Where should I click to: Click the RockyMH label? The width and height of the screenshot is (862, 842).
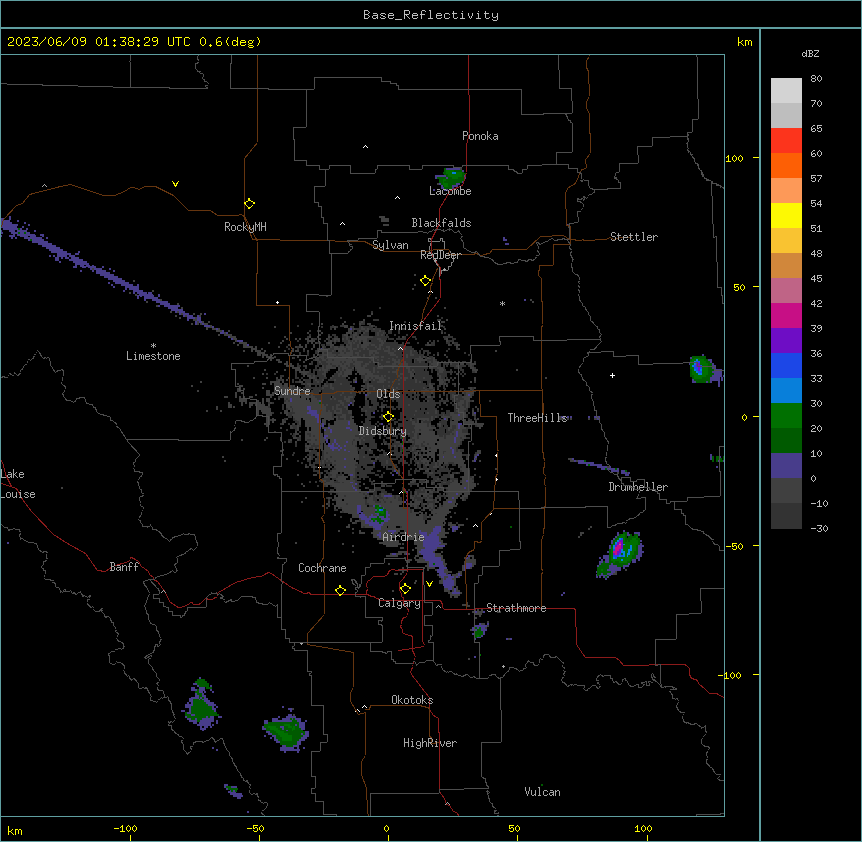[x=245, y=227]
